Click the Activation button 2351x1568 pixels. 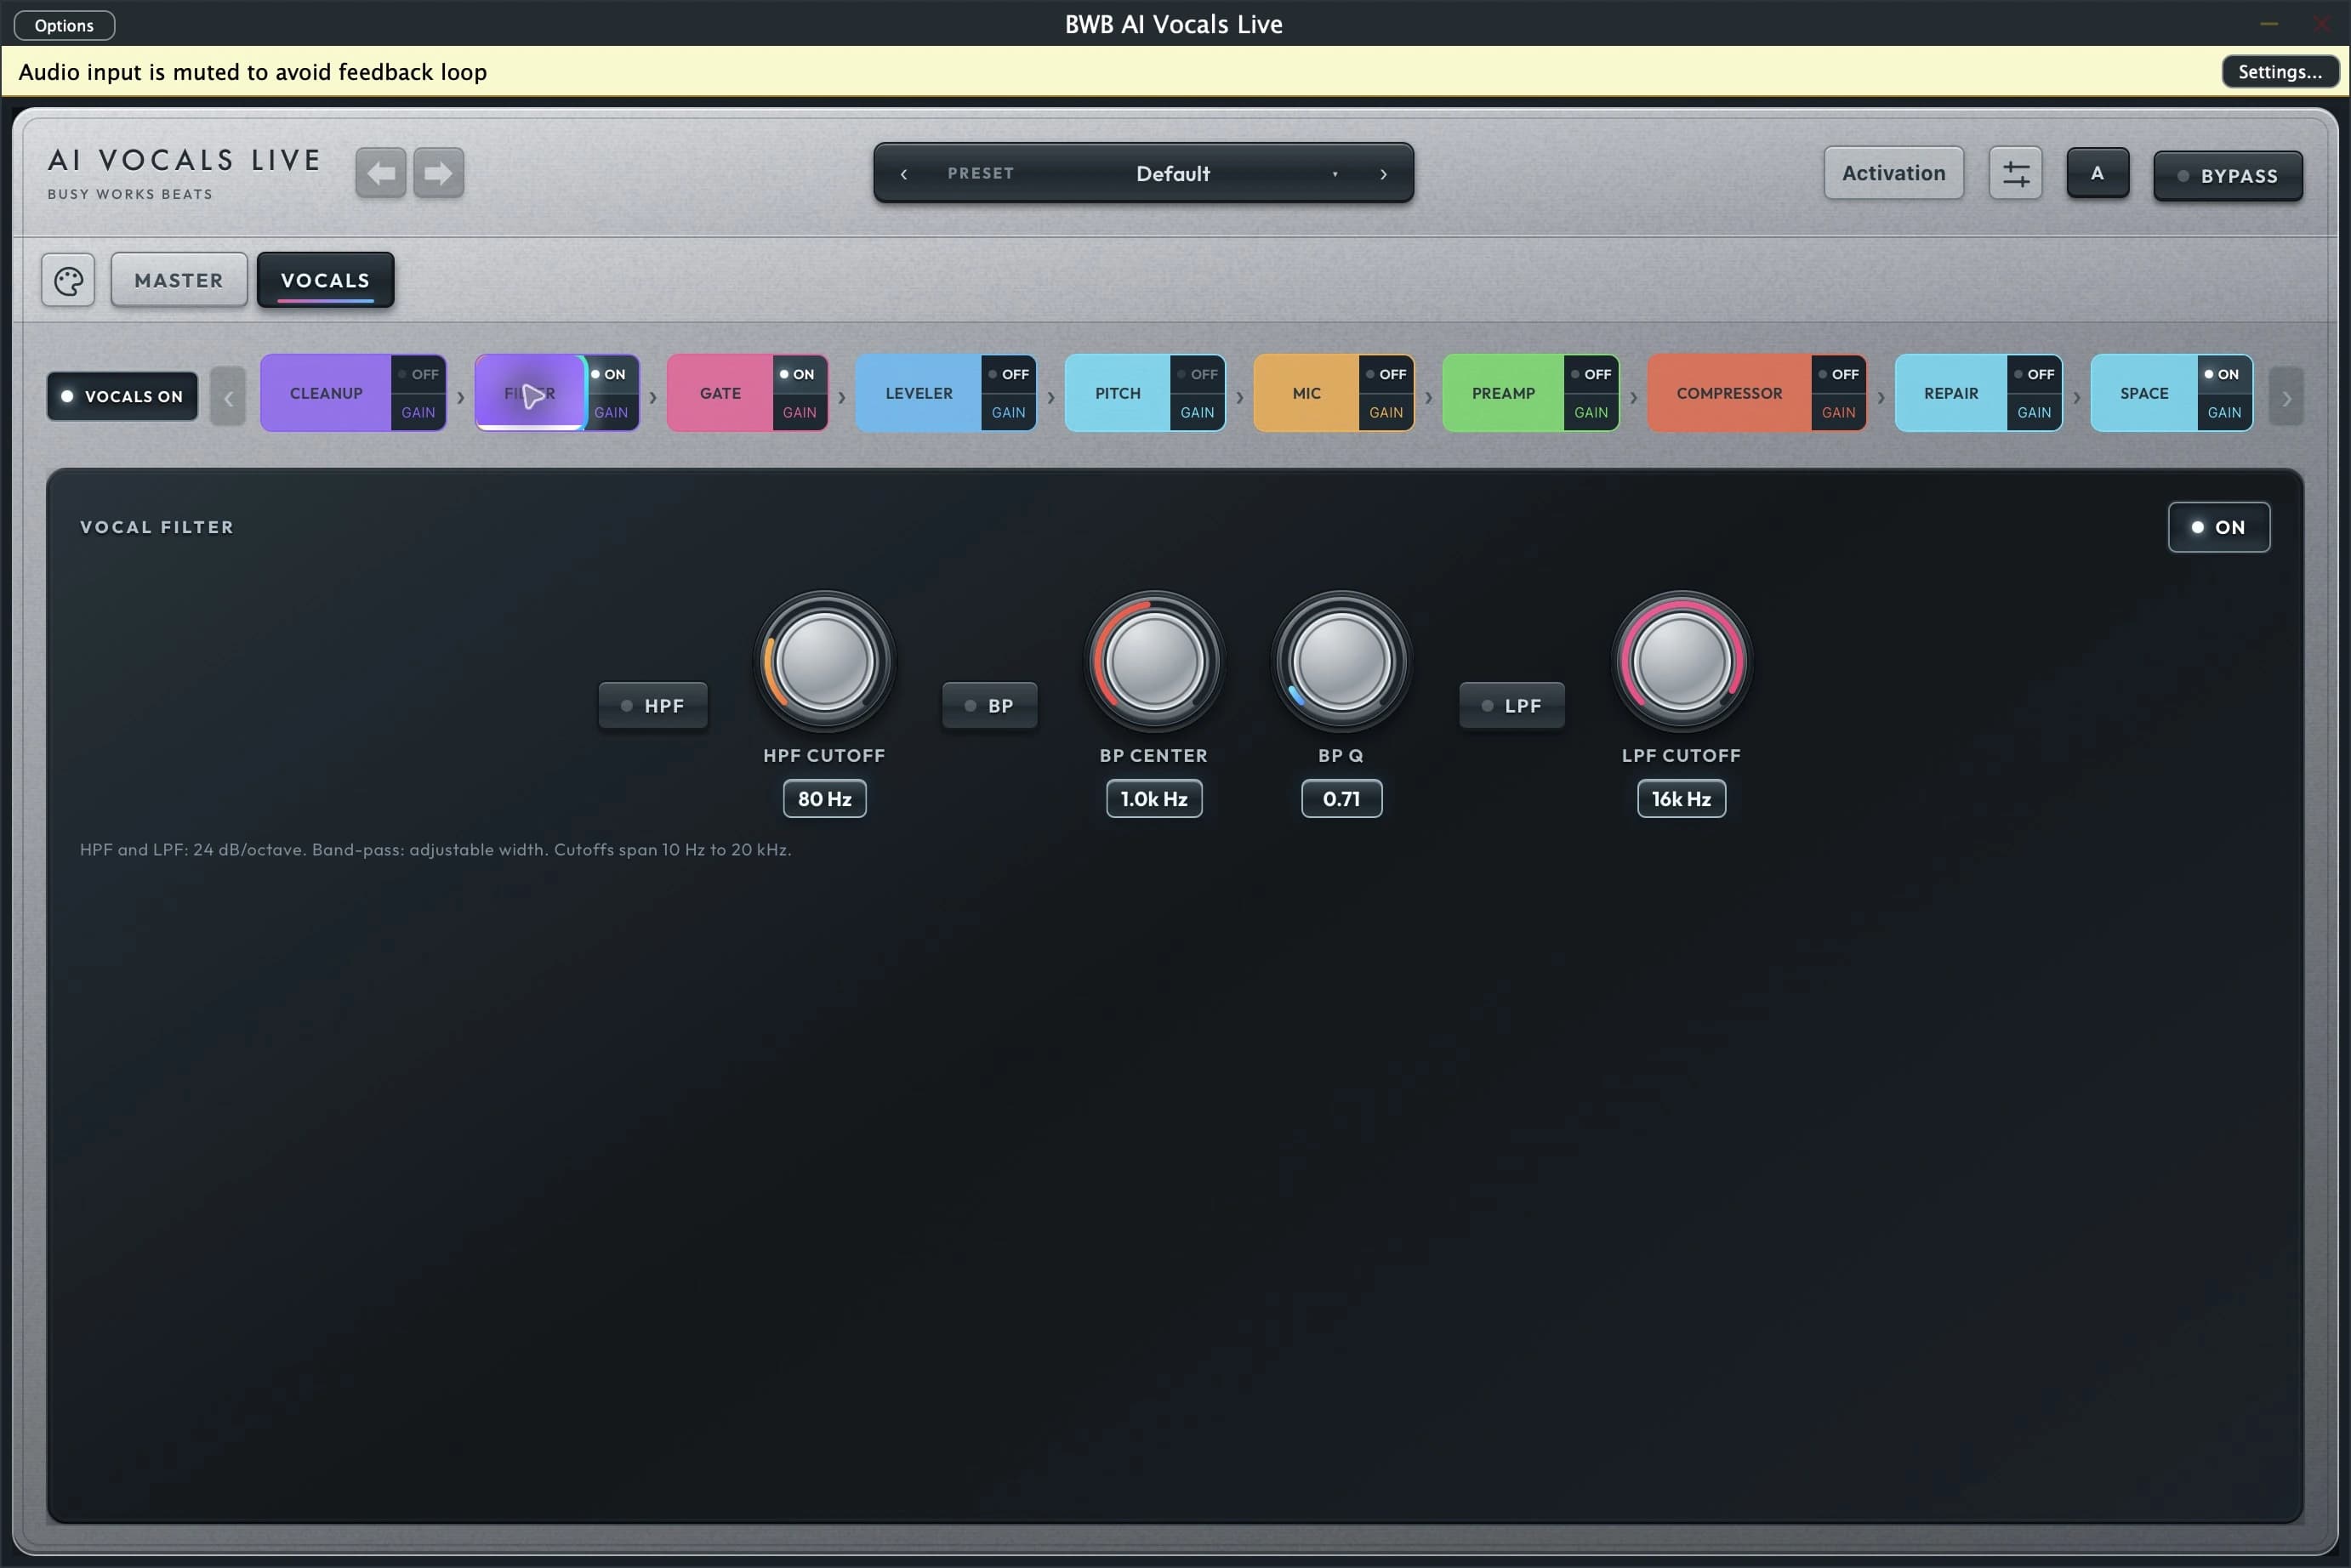pyautogui.click(x=1893, y=173)
